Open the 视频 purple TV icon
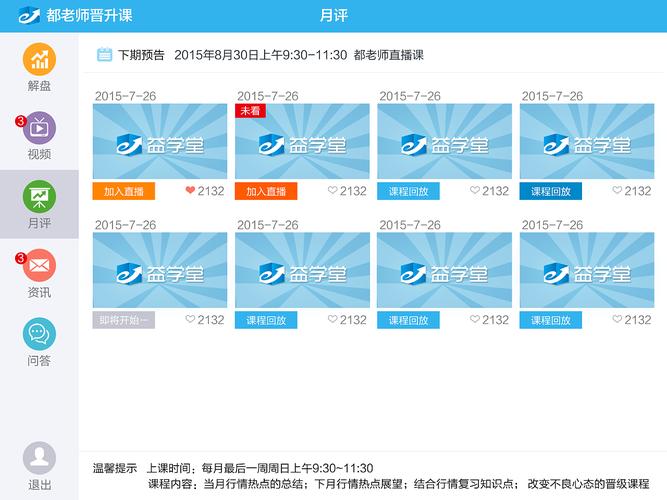Screen dimensions: 667x500 point(39,128)
